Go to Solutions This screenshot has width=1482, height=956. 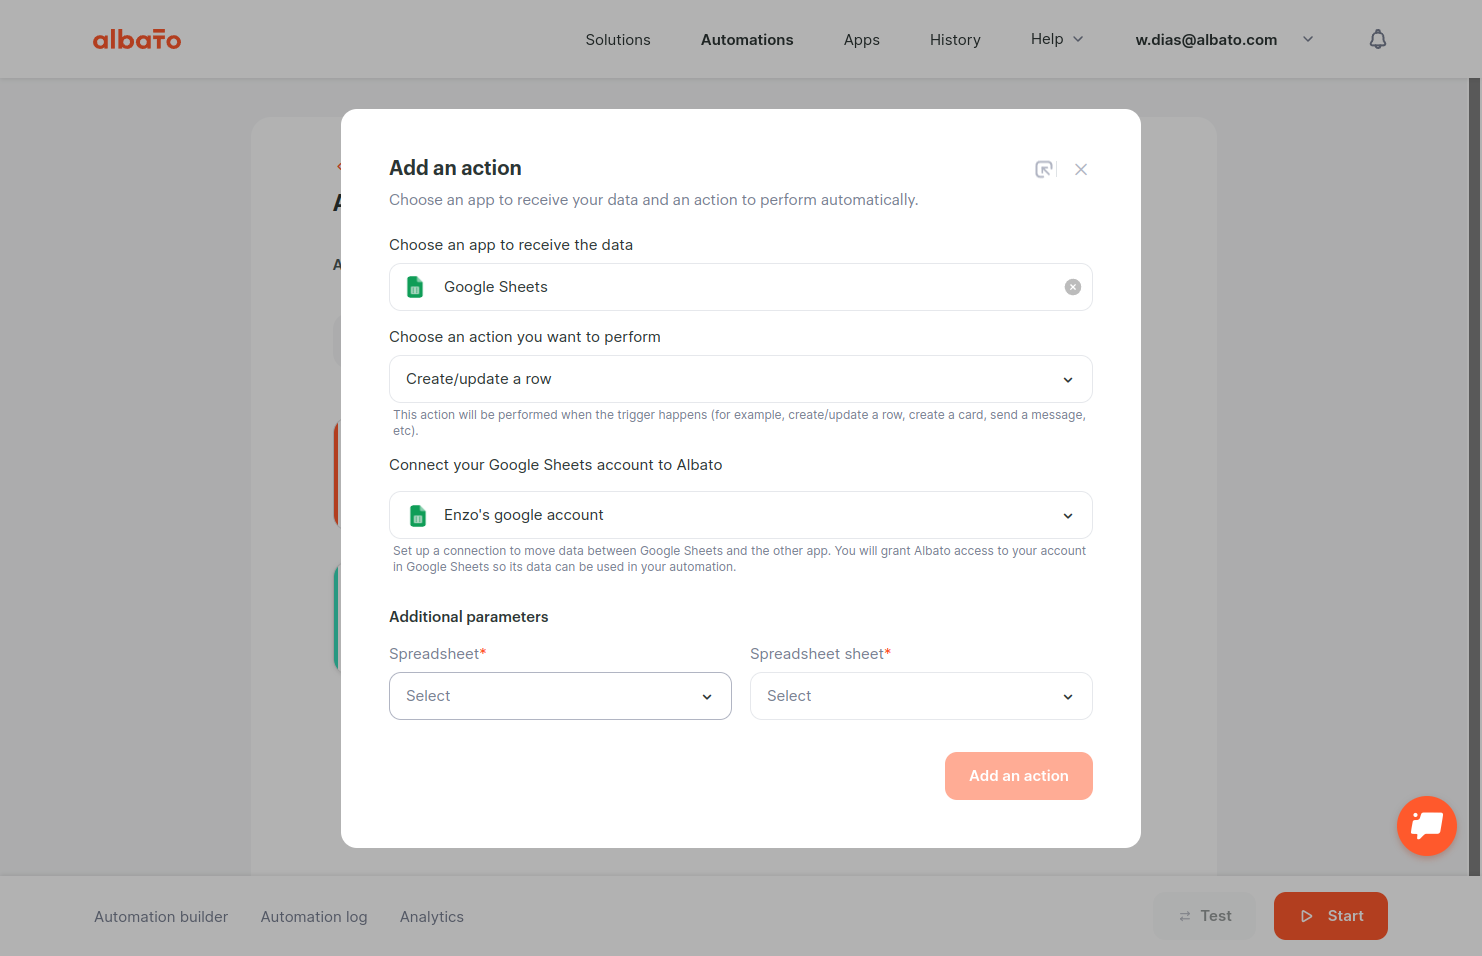click(618, 40)
